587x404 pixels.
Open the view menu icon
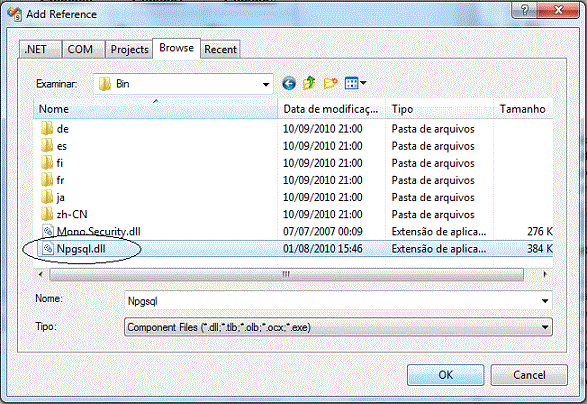click(x=355, y=83)
